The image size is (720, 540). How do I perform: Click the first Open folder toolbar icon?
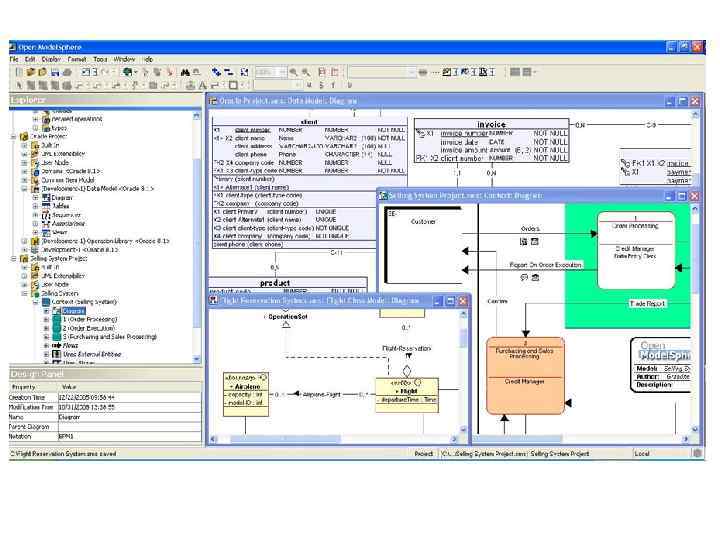click(31, 72)
